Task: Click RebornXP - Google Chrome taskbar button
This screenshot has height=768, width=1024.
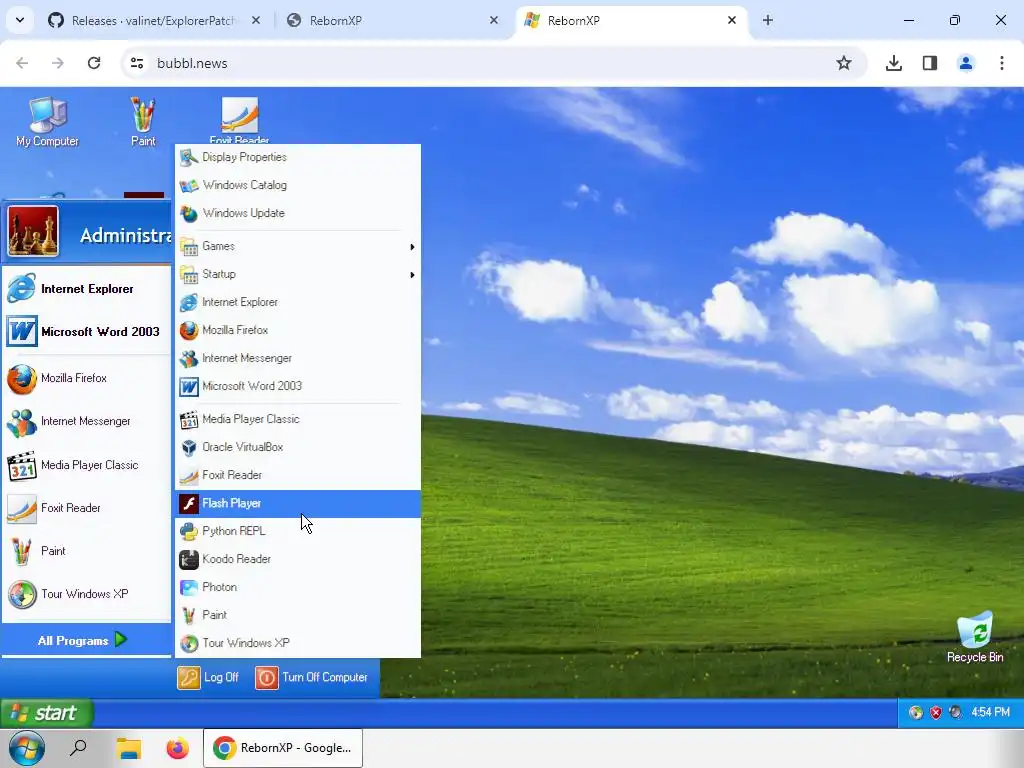Action: pyautogui.click(x=283, y=748)
